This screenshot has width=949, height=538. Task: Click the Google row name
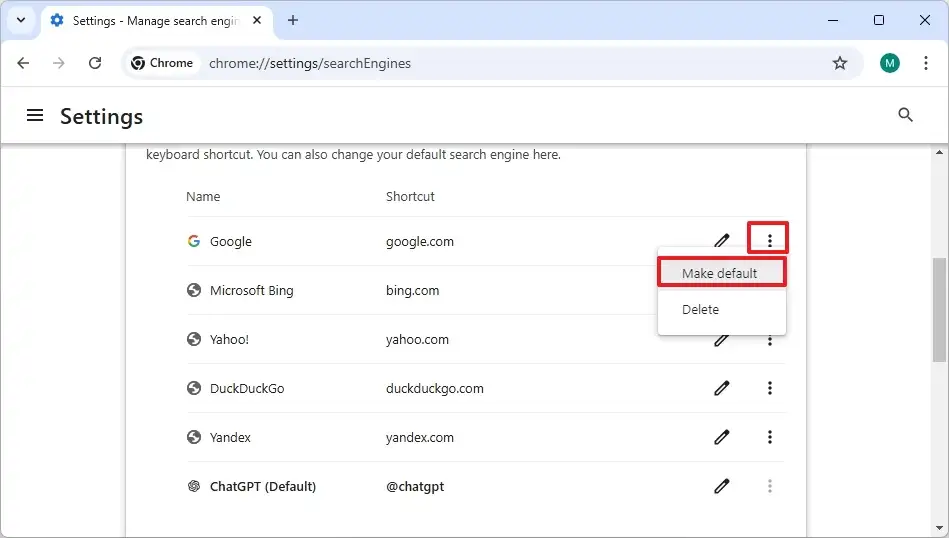pyautogui.click(x=231, y=241)
